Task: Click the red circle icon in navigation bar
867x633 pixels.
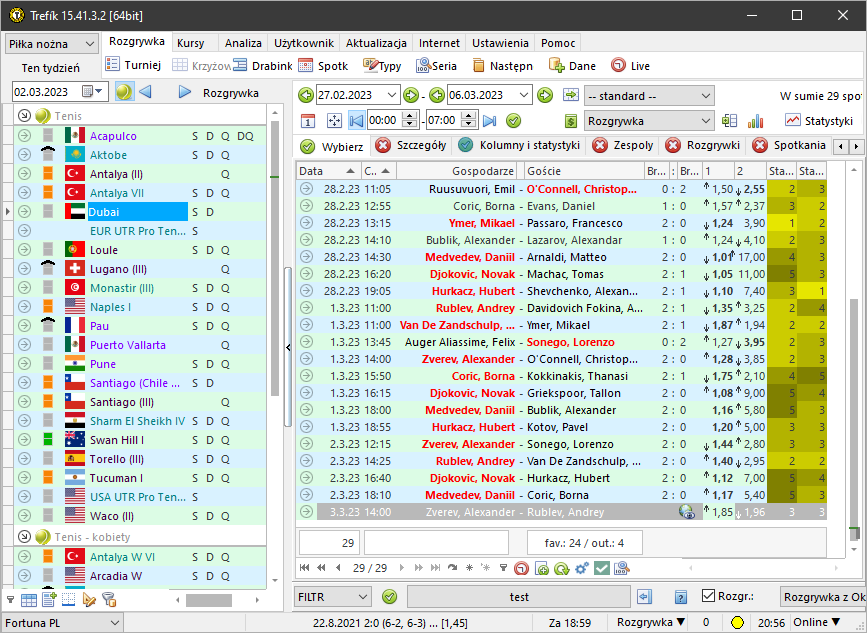Action: click(x=521, y=568)
